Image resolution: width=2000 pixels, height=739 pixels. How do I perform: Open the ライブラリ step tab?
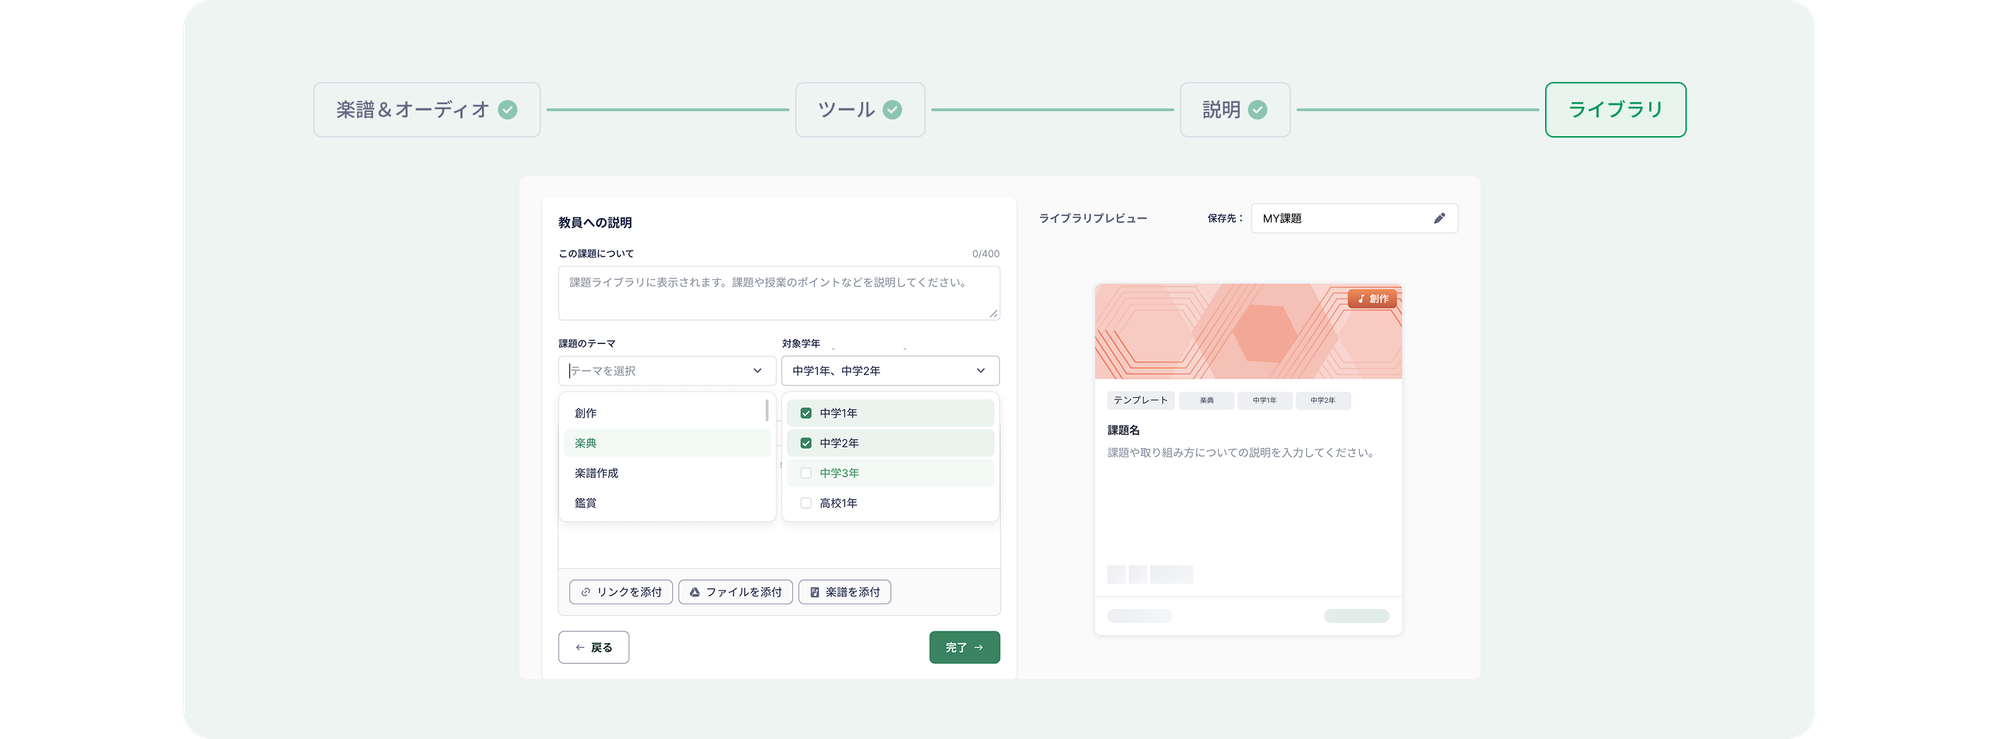pyautogui.click(x=1615, y=110)
